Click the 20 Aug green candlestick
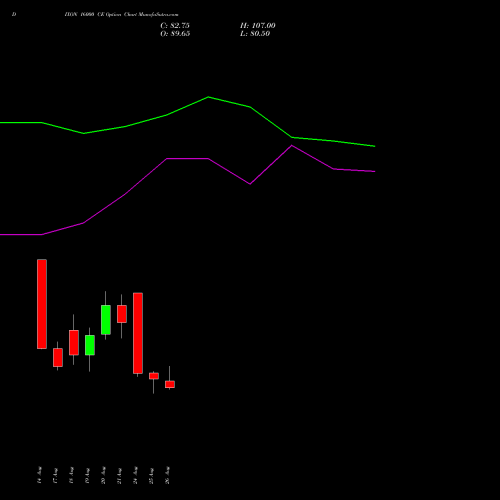This screenshot has height=500, width=500. (x=106, y=319)
